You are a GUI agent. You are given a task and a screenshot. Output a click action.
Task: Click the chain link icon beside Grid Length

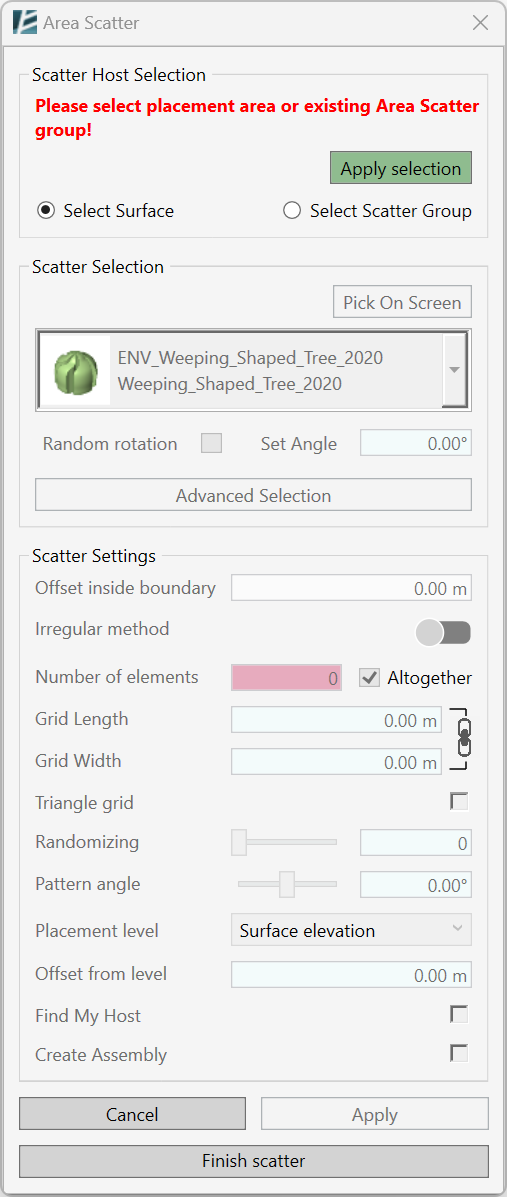point(462,737)
